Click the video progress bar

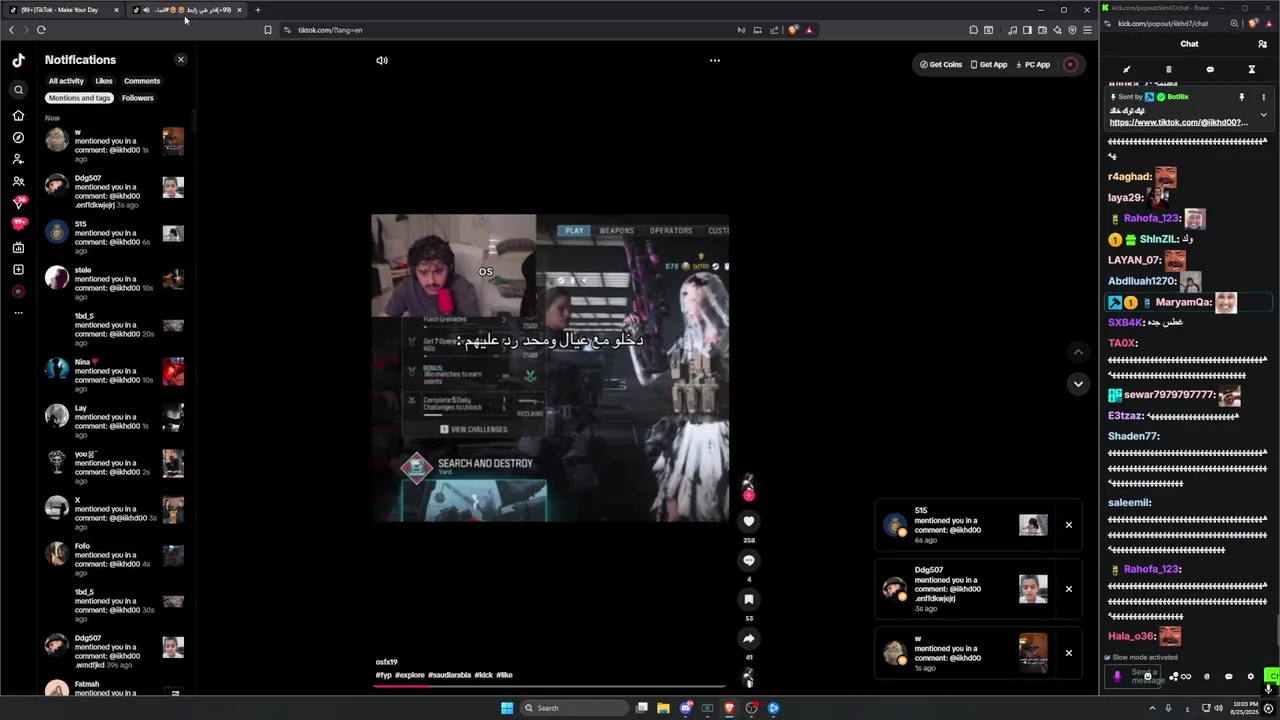[550, 686]
